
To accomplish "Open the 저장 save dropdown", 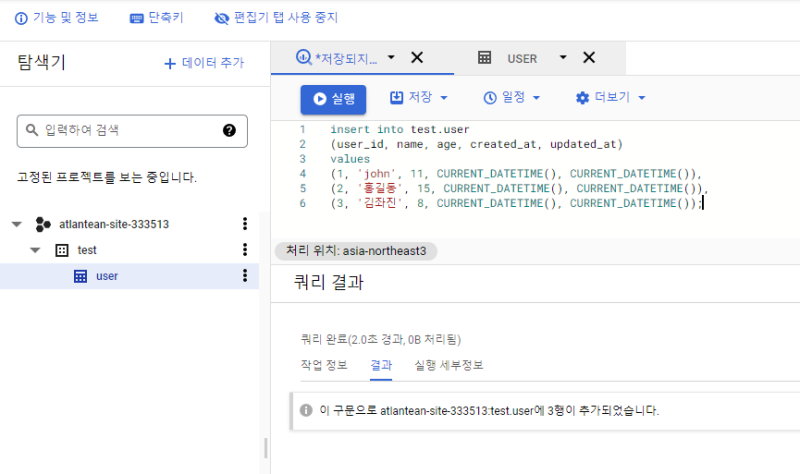I will pos(418,98).
